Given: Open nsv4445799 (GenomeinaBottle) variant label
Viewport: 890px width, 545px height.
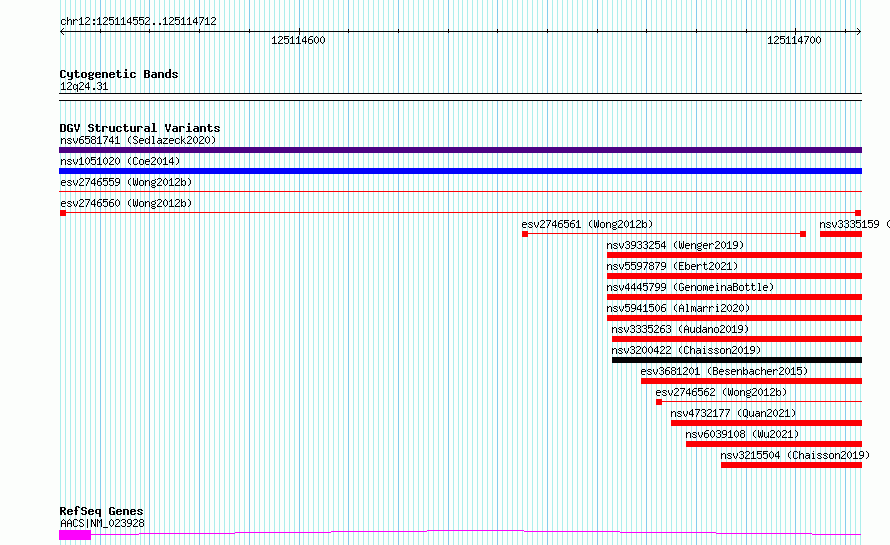Looking at the screenshot, I should (690, 287).
